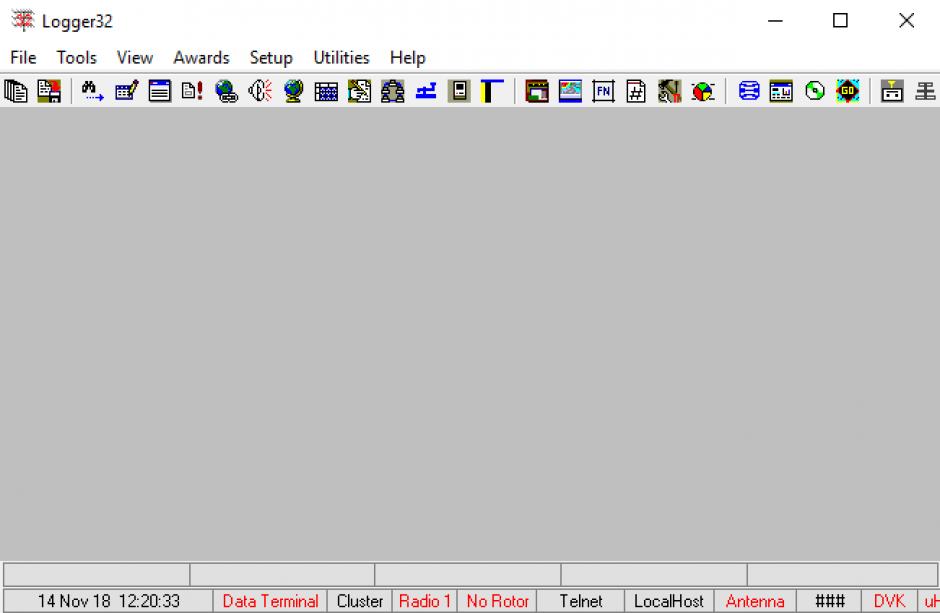This screenshot has width=940, height=613.
Task: Click the DVK status indicator
Action: (x=890, y=601)
